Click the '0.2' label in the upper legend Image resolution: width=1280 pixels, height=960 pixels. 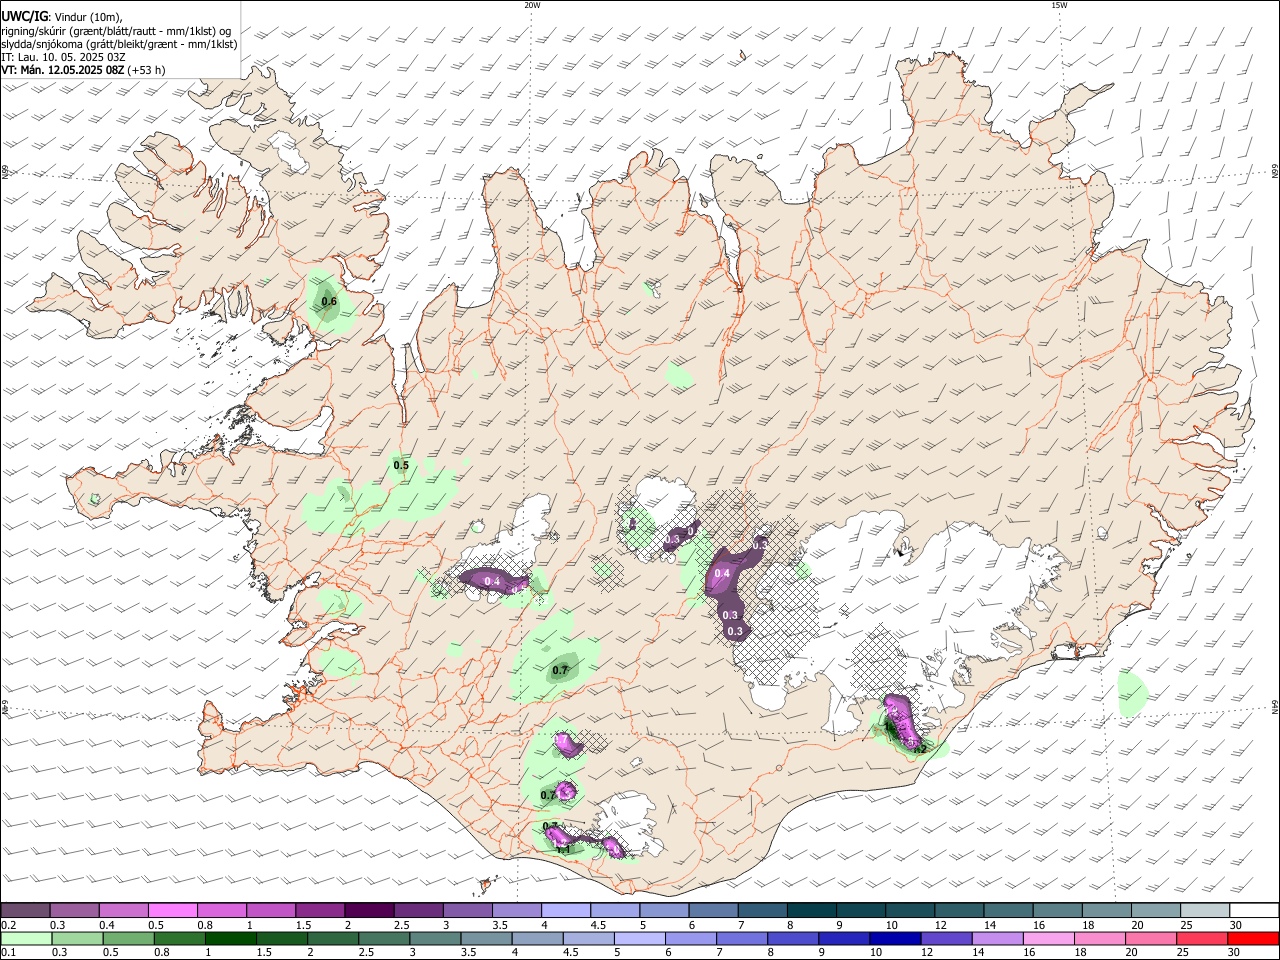pos(9,924)
